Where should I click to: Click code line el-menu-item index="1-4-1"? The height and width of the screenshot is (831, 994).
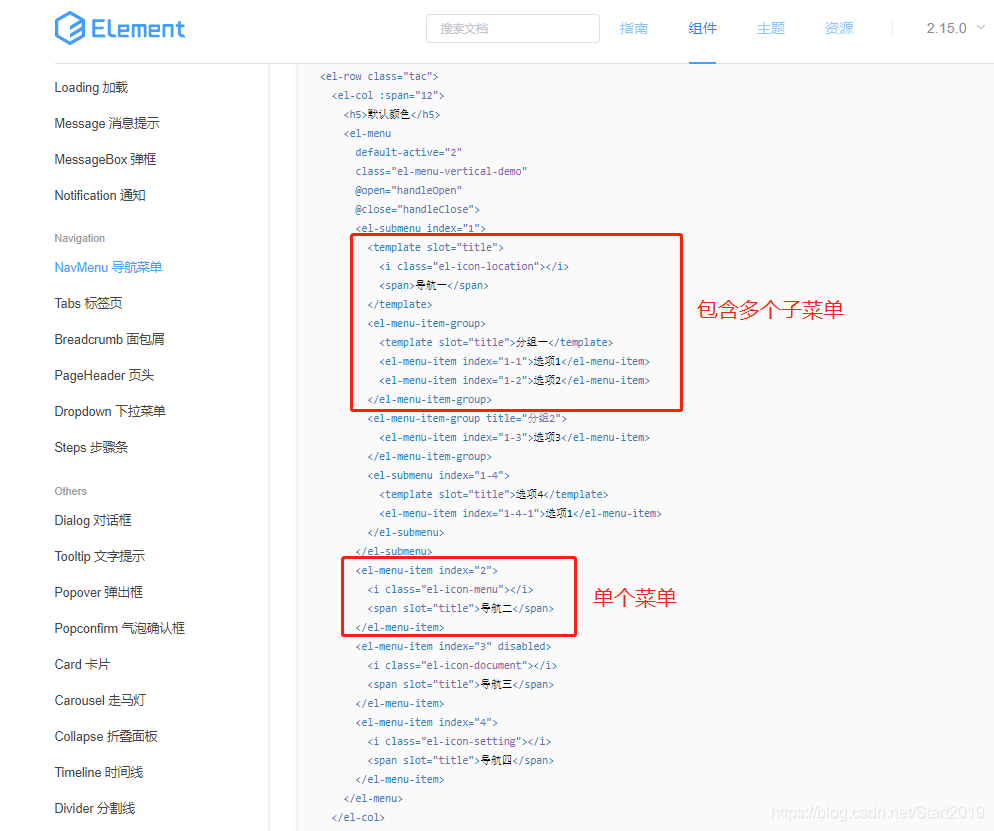(520, 513)
